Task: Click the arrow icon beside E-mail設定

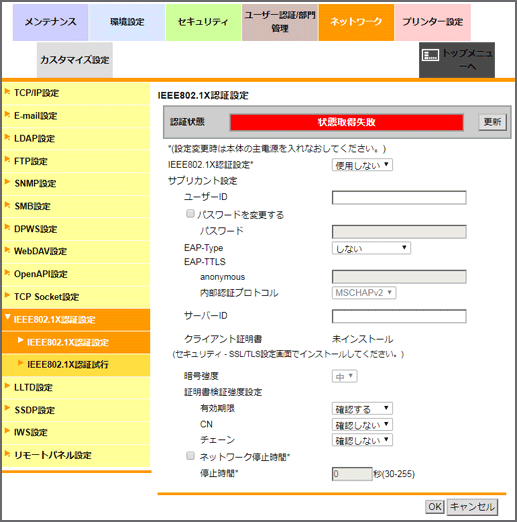Action: point(7,114)
